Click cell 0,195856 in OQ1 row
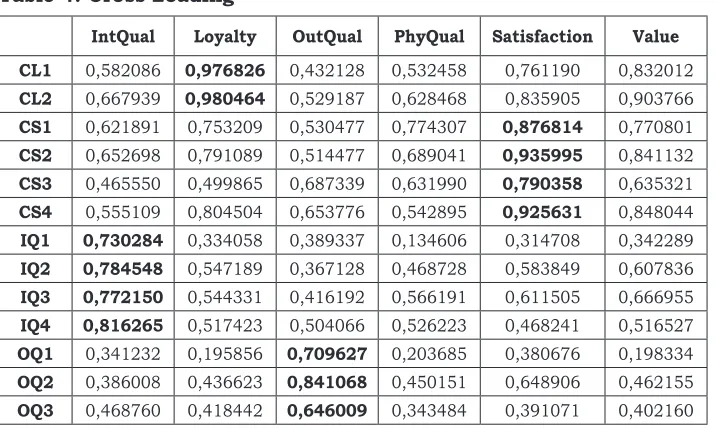Screen dimensions: 716x430 [x=225, y=354]
